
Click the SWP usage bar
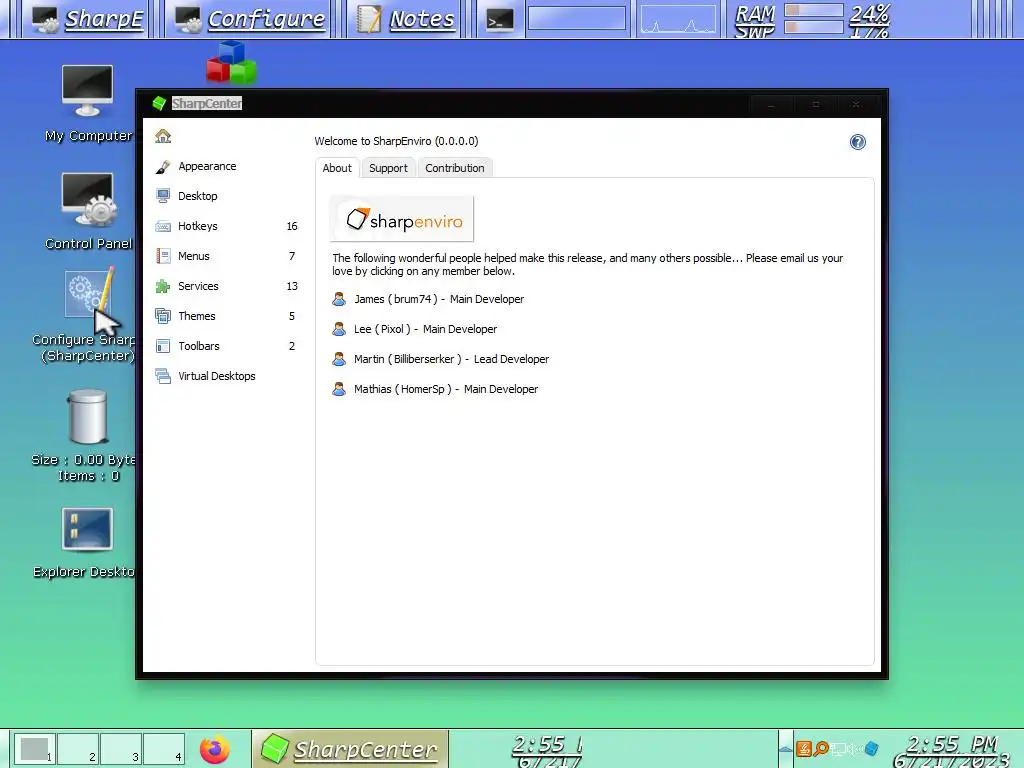pos(814,27)
